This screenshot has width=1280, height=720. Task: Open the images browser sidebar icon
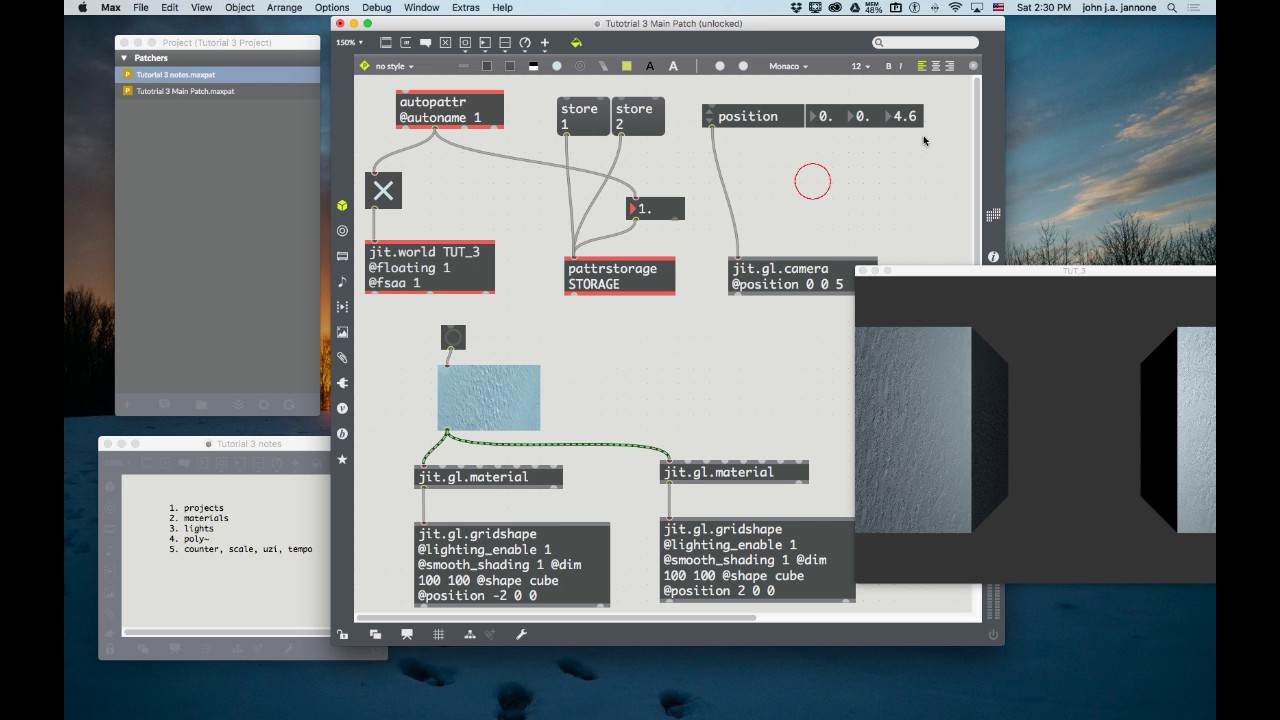click(342, 332)
